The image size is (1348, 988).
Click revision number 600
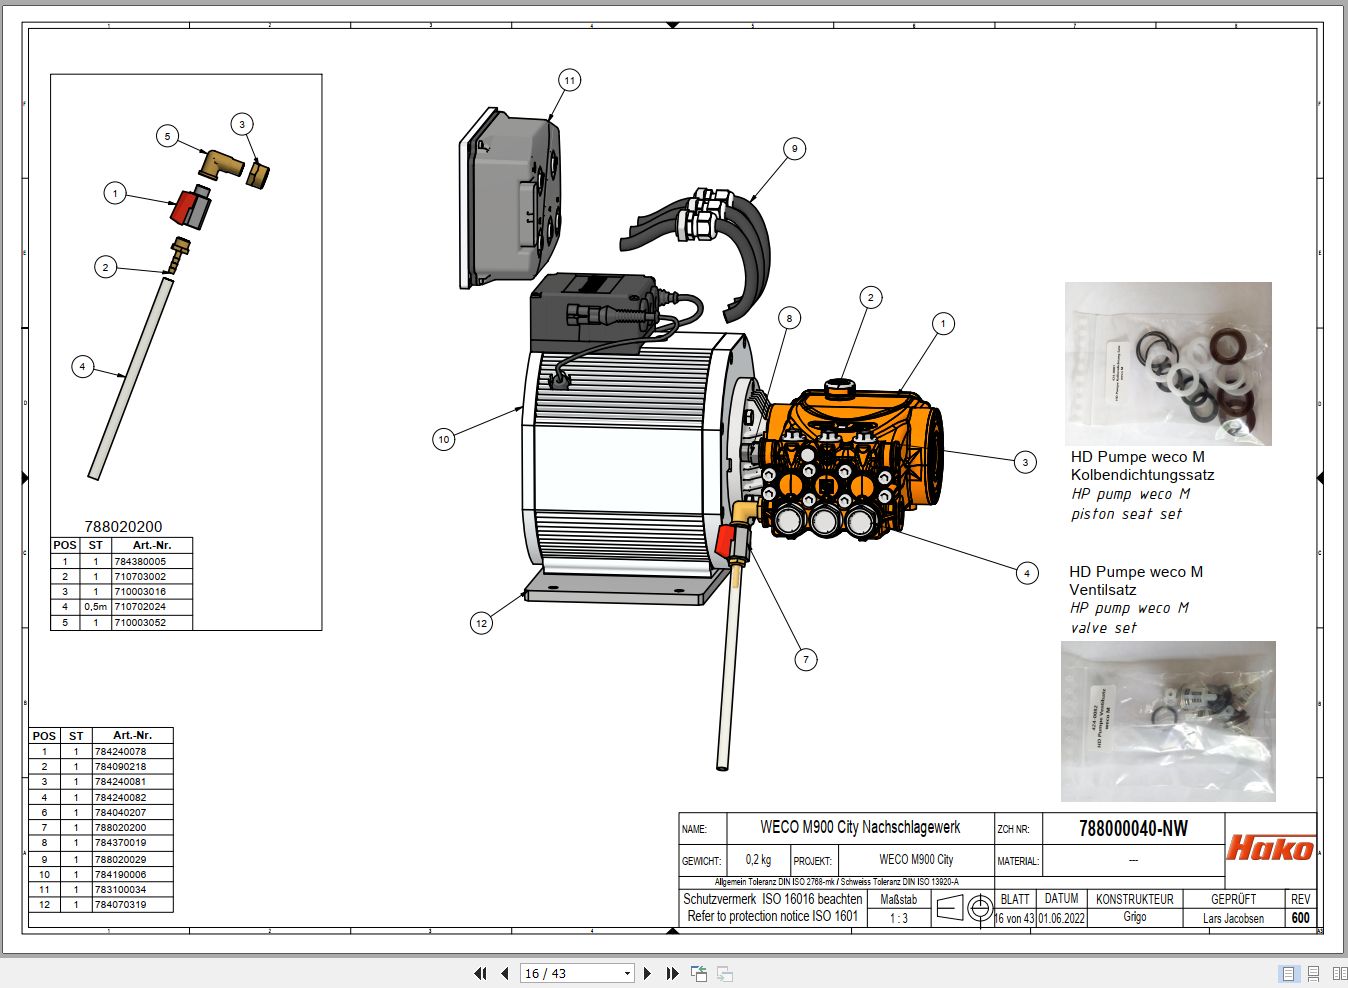pyautogui.click(x=1300, y=917)
